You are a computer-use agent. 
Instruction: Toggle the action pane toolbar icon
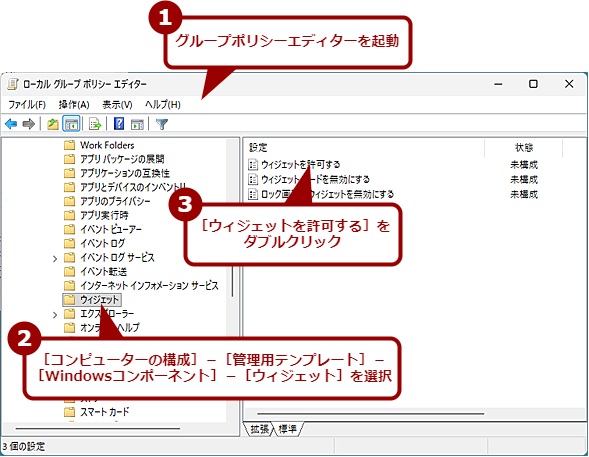(x=137, y=124)
